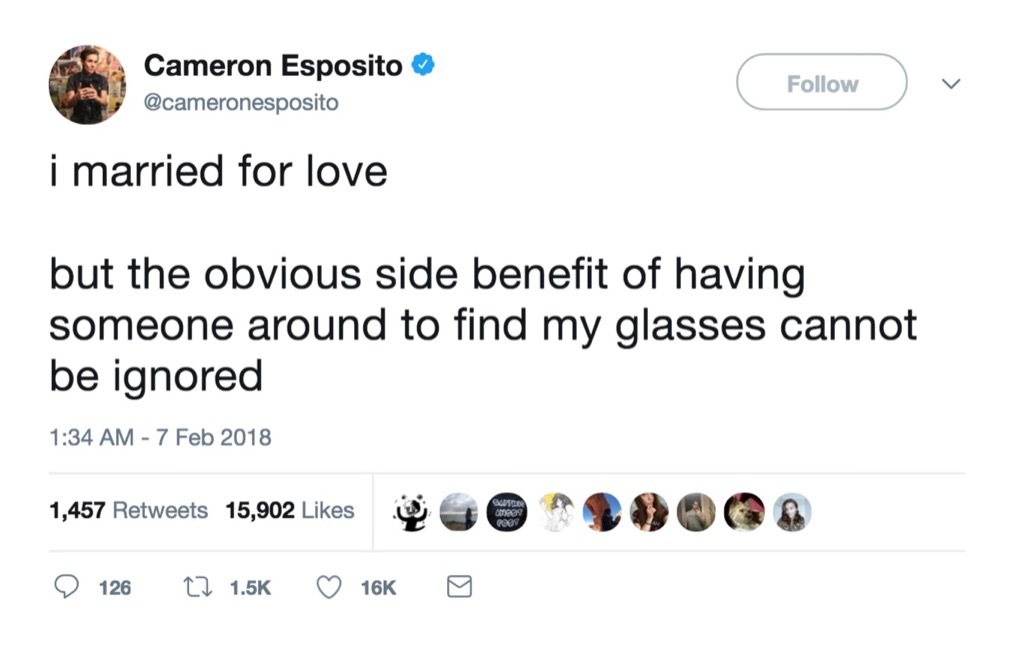Click the dog avatar among the likers
Viewport: 1024px width, 650px height.
(x=744, y=511)
